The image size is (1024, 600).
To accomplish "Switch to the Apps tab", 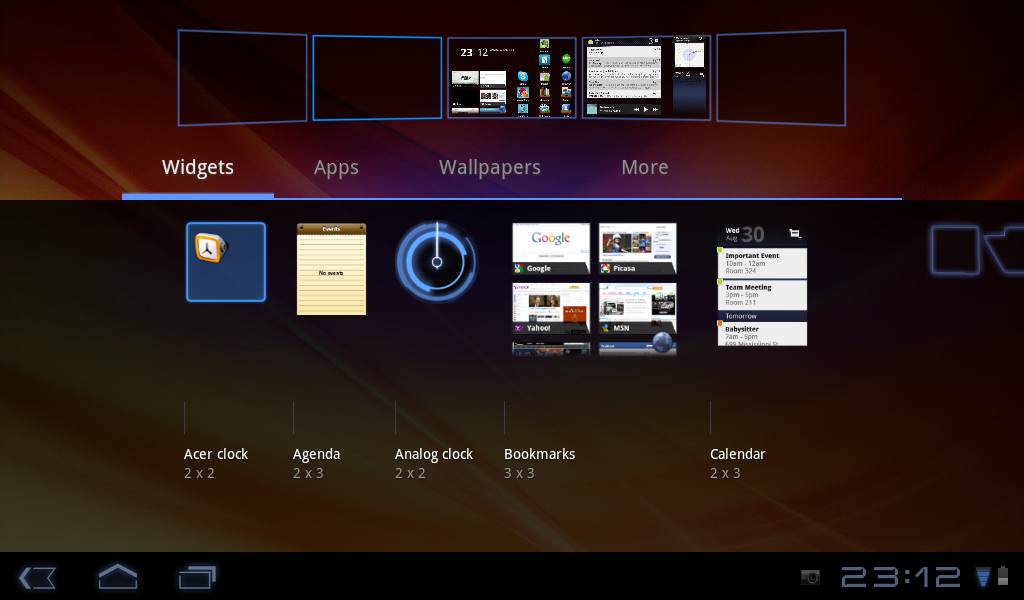I will coord(336,168).
